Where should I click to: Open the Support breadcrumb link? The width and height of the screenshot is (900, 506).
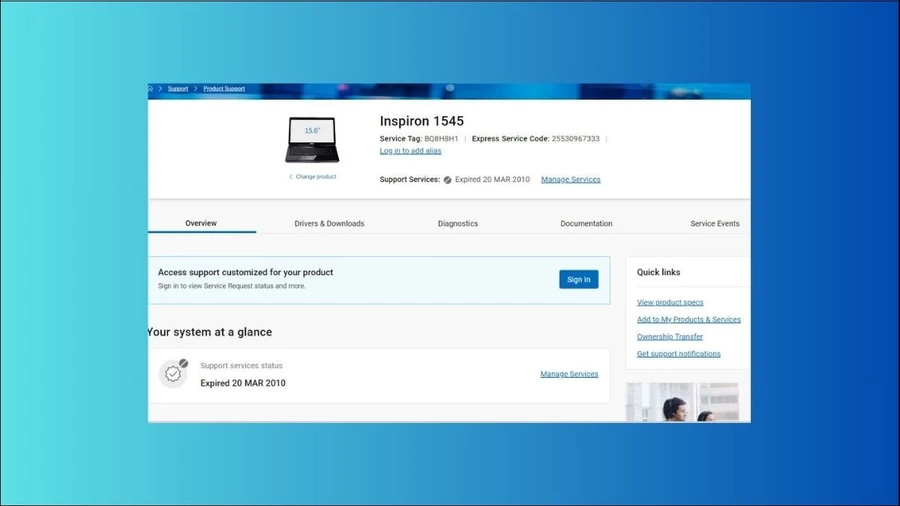tap(178, 89)
